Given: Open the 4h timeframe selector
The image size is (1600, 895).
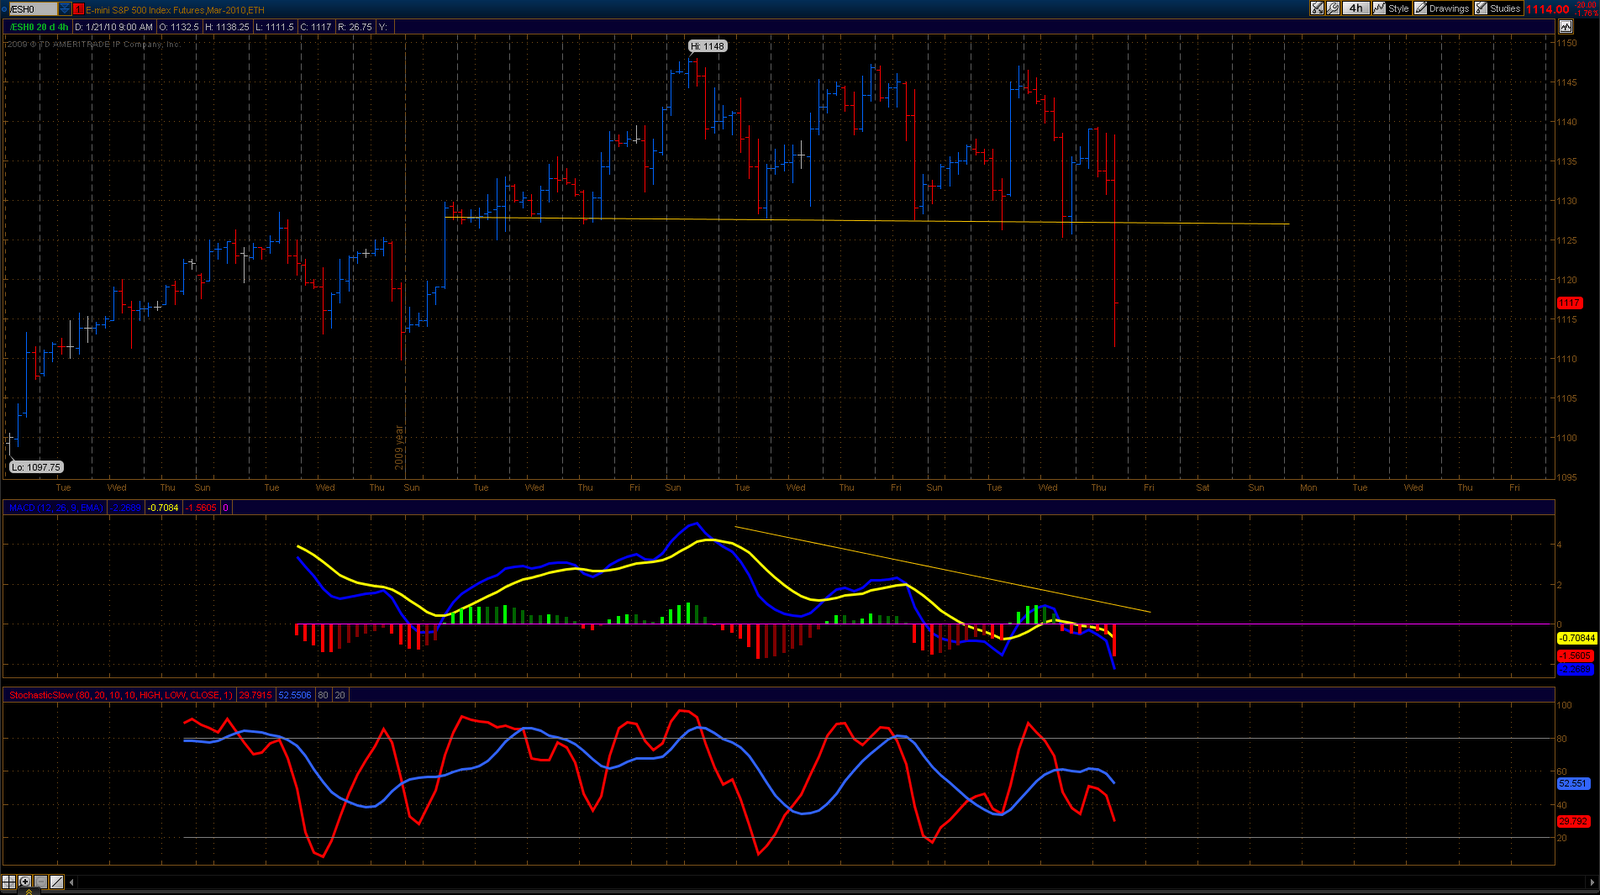Looking at the screenshot, I should [1355, 8].
